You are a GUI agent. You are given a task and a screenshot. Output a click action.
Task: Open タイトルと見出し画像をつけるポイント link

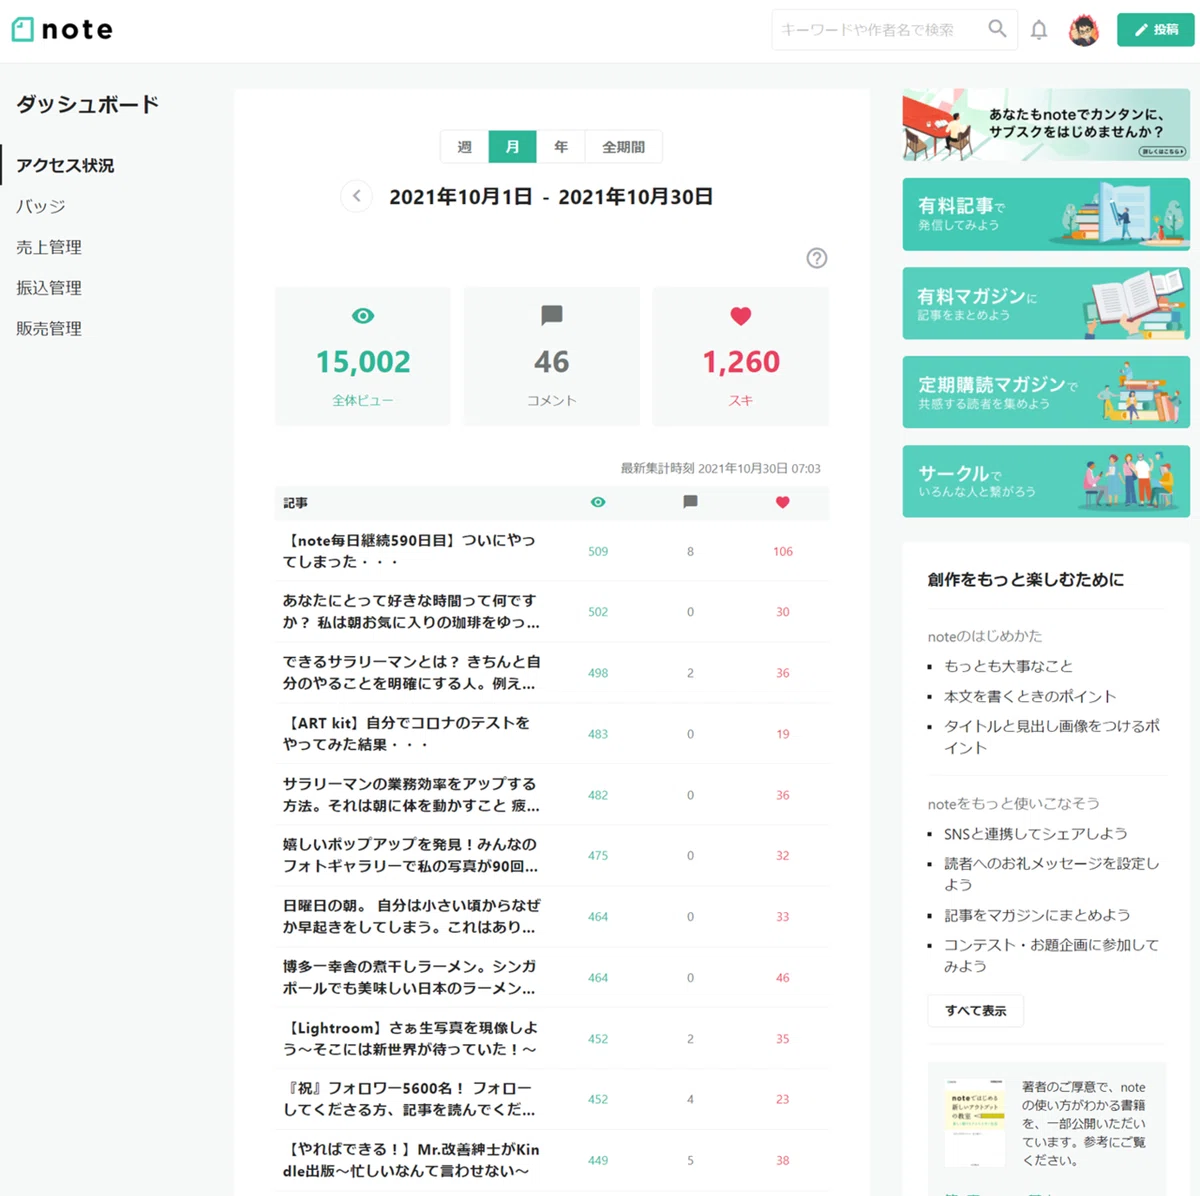[x=1052, y=737]
